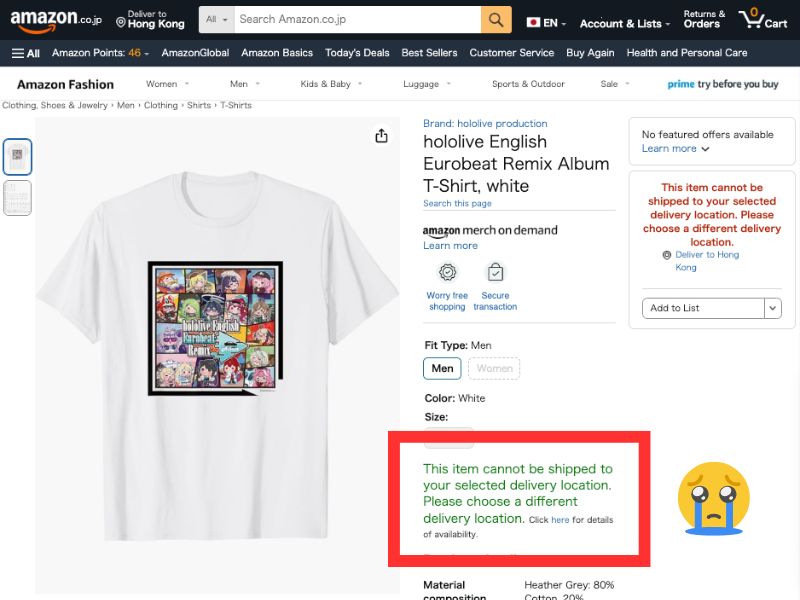800x600 pixels.
Task: Open the shopping cart
Action: tap(762, 19)
